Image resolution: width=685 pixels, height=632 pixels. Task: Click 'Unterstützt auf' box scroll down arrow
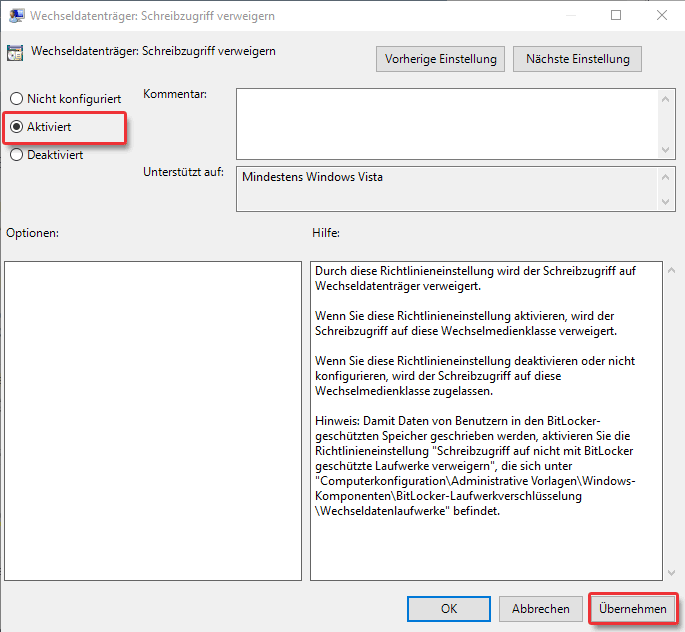(x=668, y=203)
